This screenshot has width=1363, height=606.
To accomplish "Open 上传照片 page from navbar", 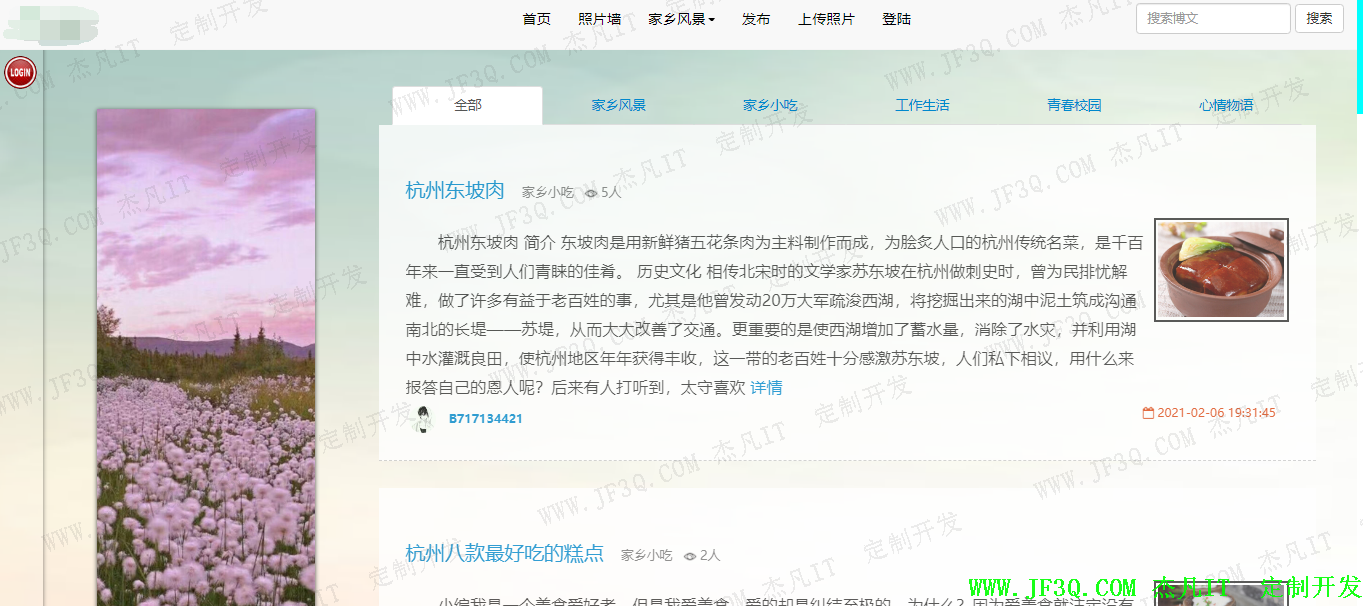I will pos(826,19).
